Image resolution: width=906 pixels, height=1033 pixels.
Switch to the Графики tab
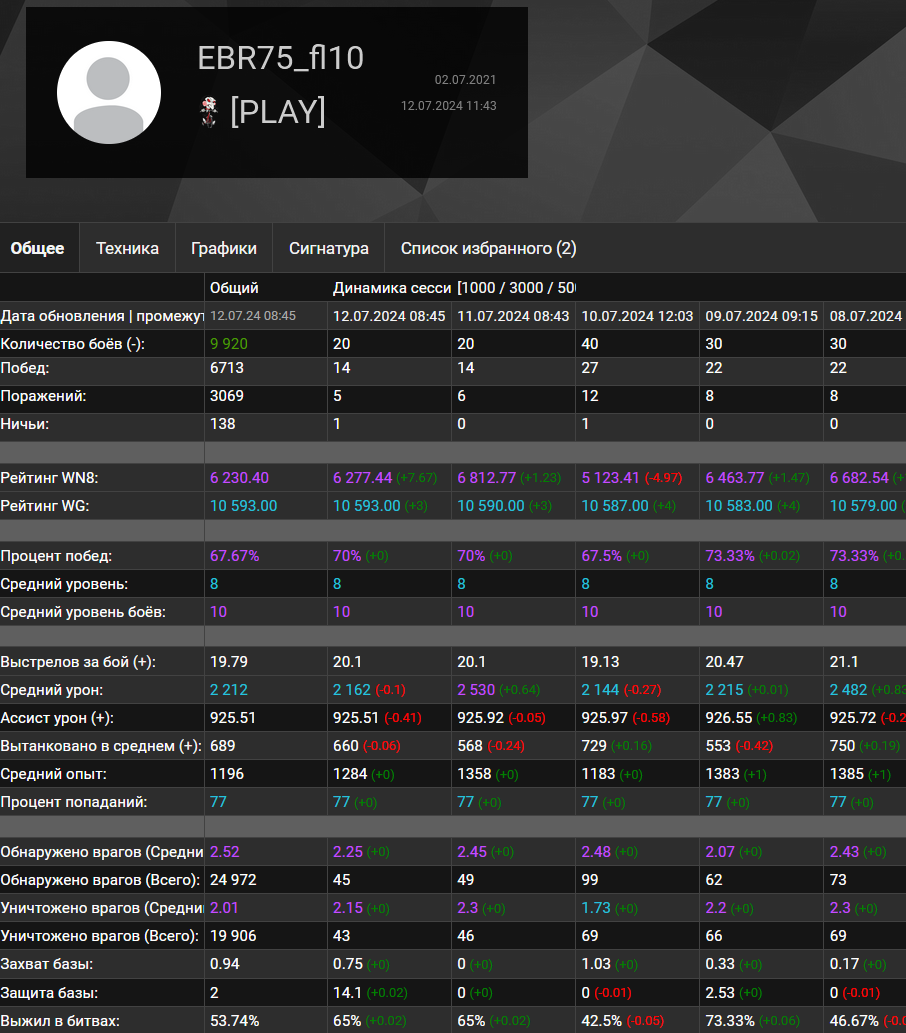pos(224,248)
